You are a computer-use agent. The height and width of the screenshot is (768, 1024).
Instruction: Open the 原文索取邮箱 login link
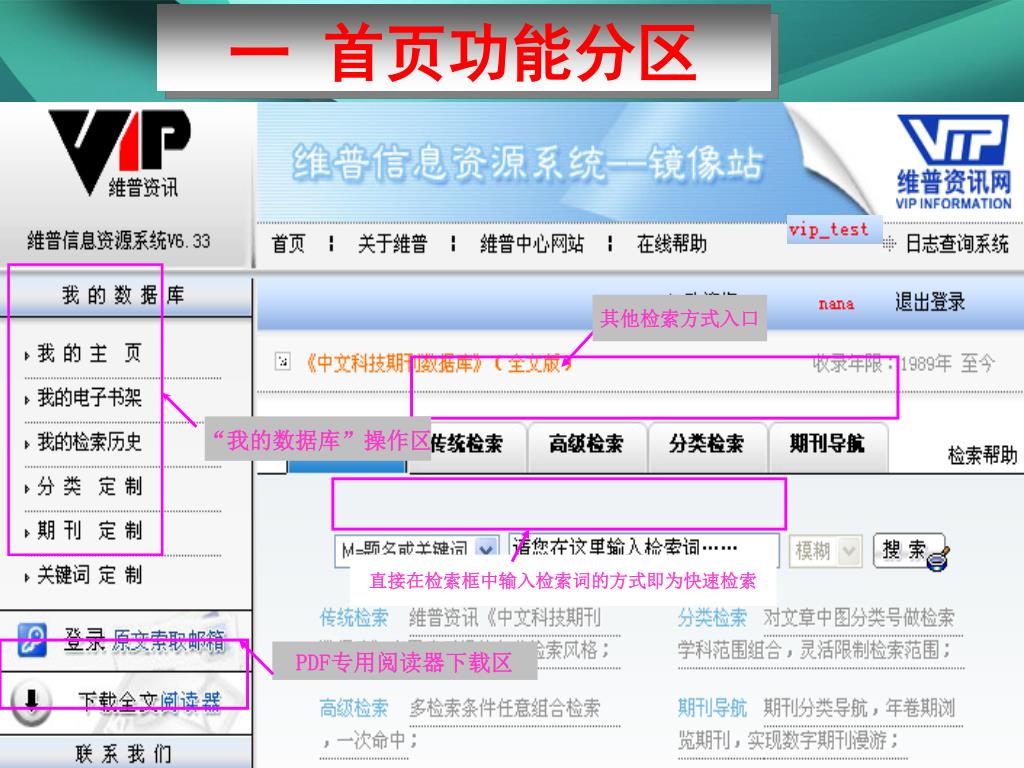point(169,641)
